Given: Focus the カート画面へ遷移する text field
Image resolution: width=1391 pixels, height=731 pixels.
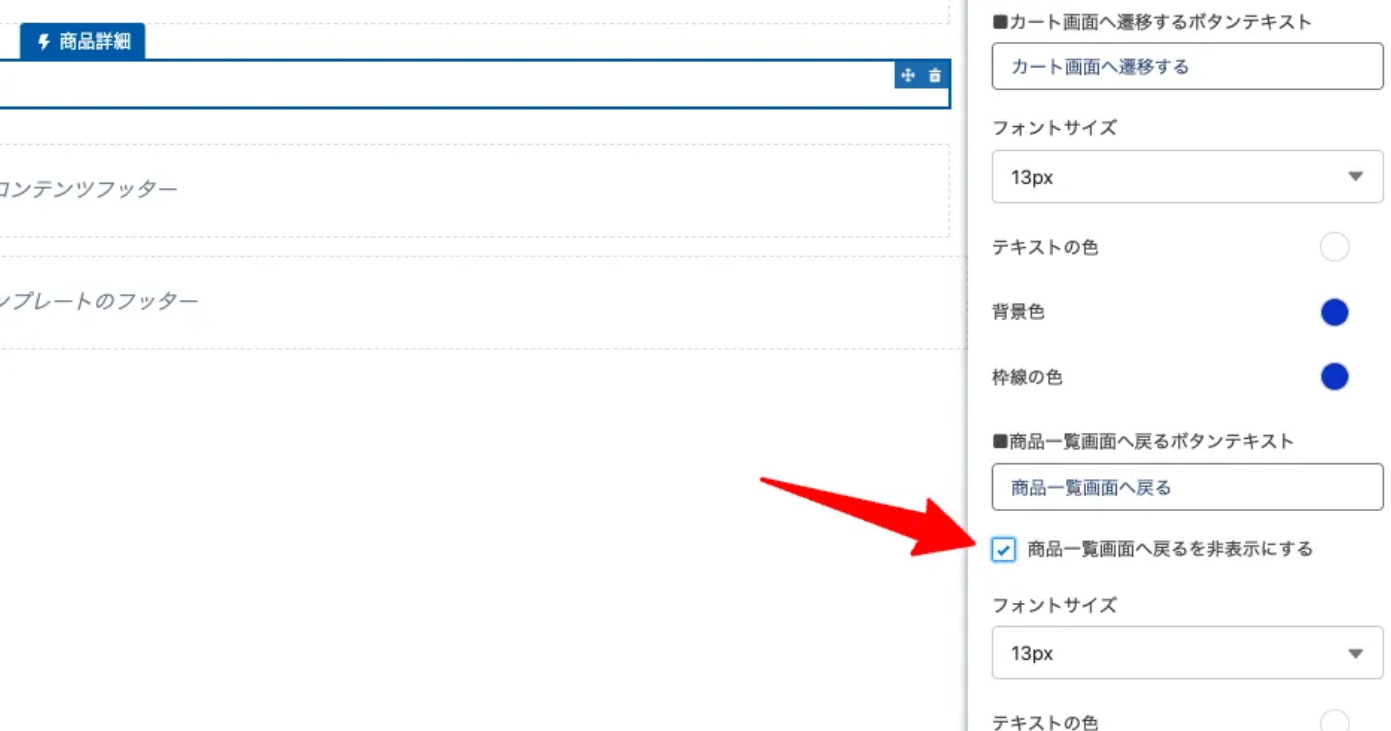Looking at the screenshot, I should coord(1187,67).
